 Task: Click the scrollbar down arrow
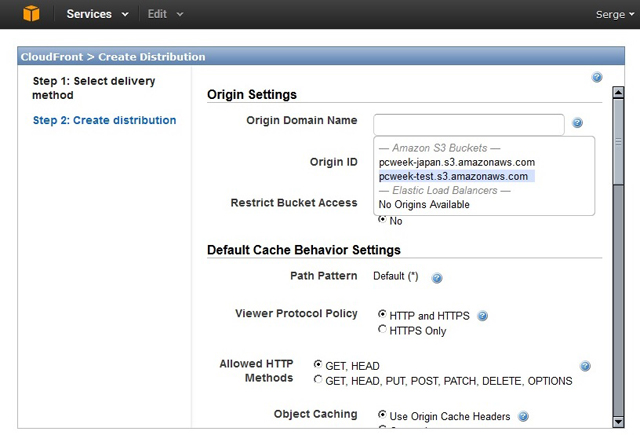click(x=618, y=422)
